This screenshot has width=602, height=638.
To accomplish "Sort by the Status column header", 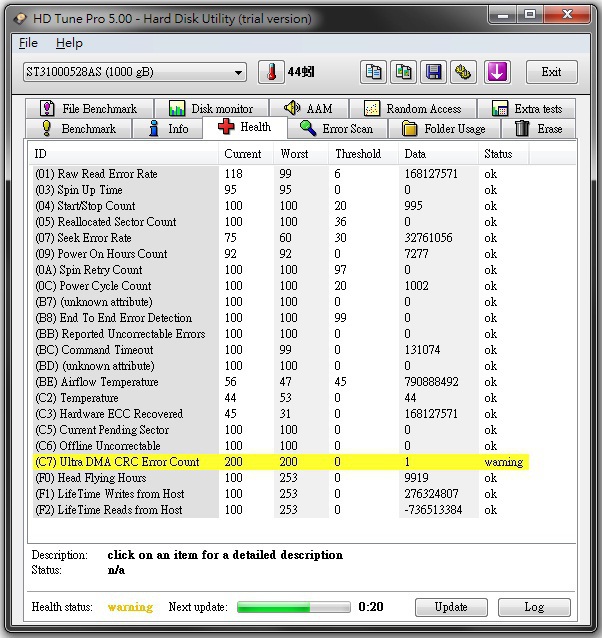I will (x=504, y=154).
